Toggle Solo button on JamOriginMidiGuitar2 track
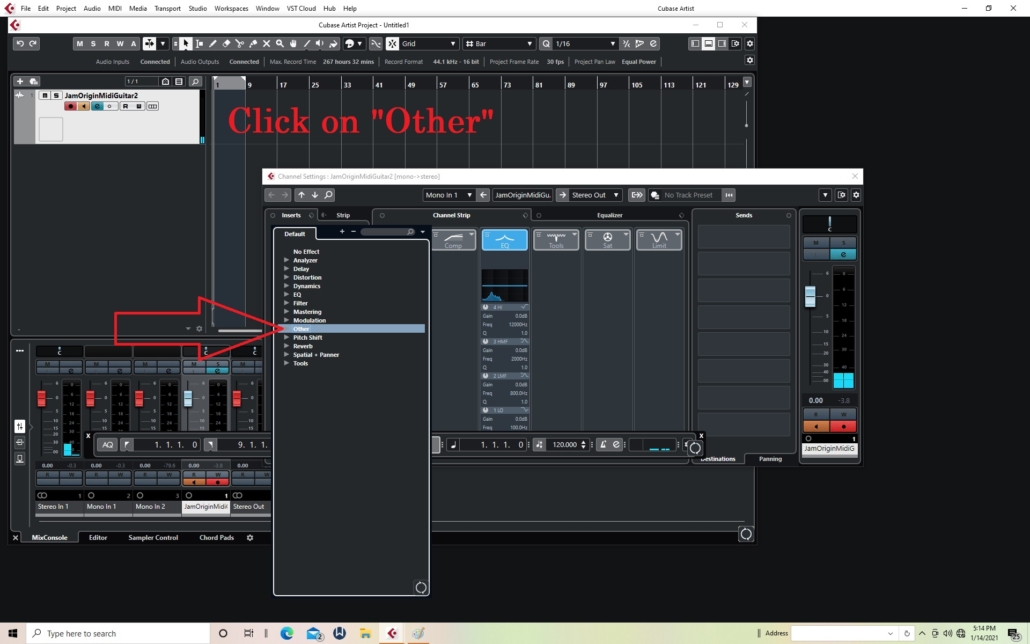This screenshot has width=1030, height=644. (x=56, y=95)
